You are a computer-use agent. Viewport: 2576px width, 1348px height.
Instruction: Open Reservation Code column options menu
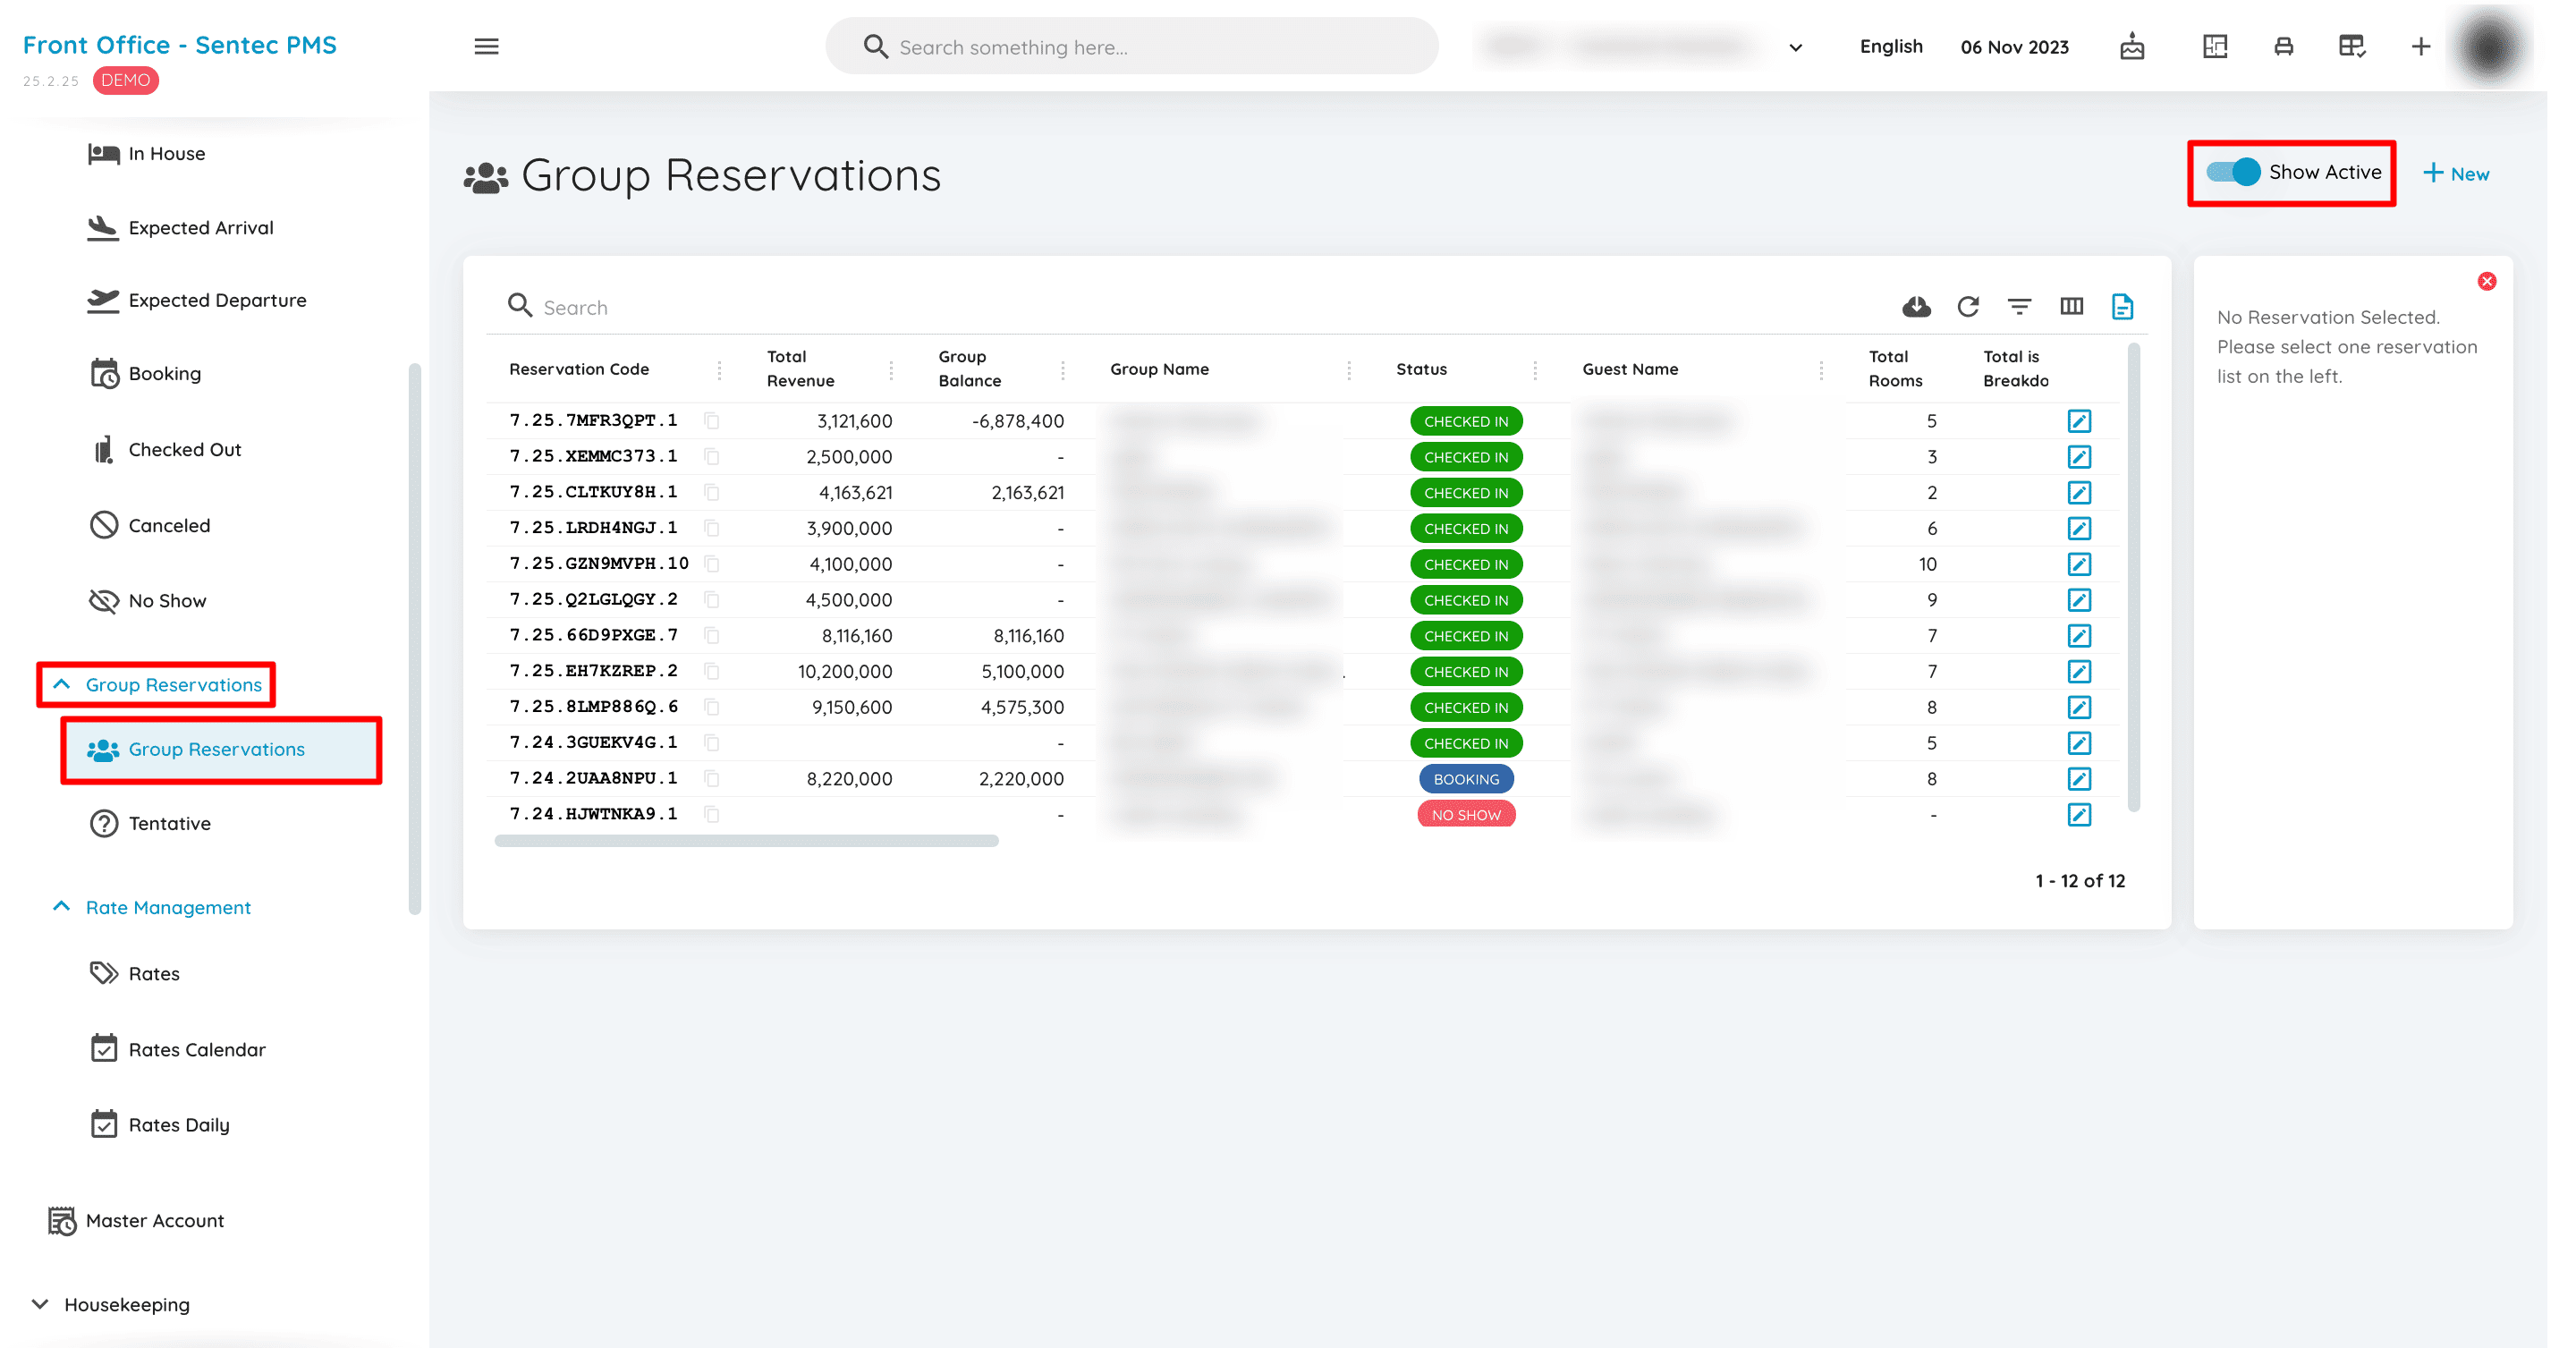(718, 369)
